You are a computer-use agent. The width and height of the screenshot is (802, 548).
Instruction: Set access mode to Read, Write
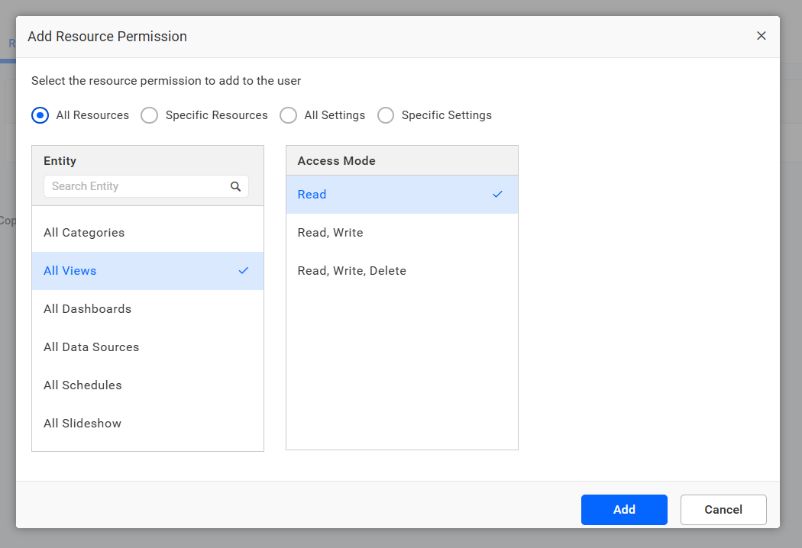tap(402, 233)
